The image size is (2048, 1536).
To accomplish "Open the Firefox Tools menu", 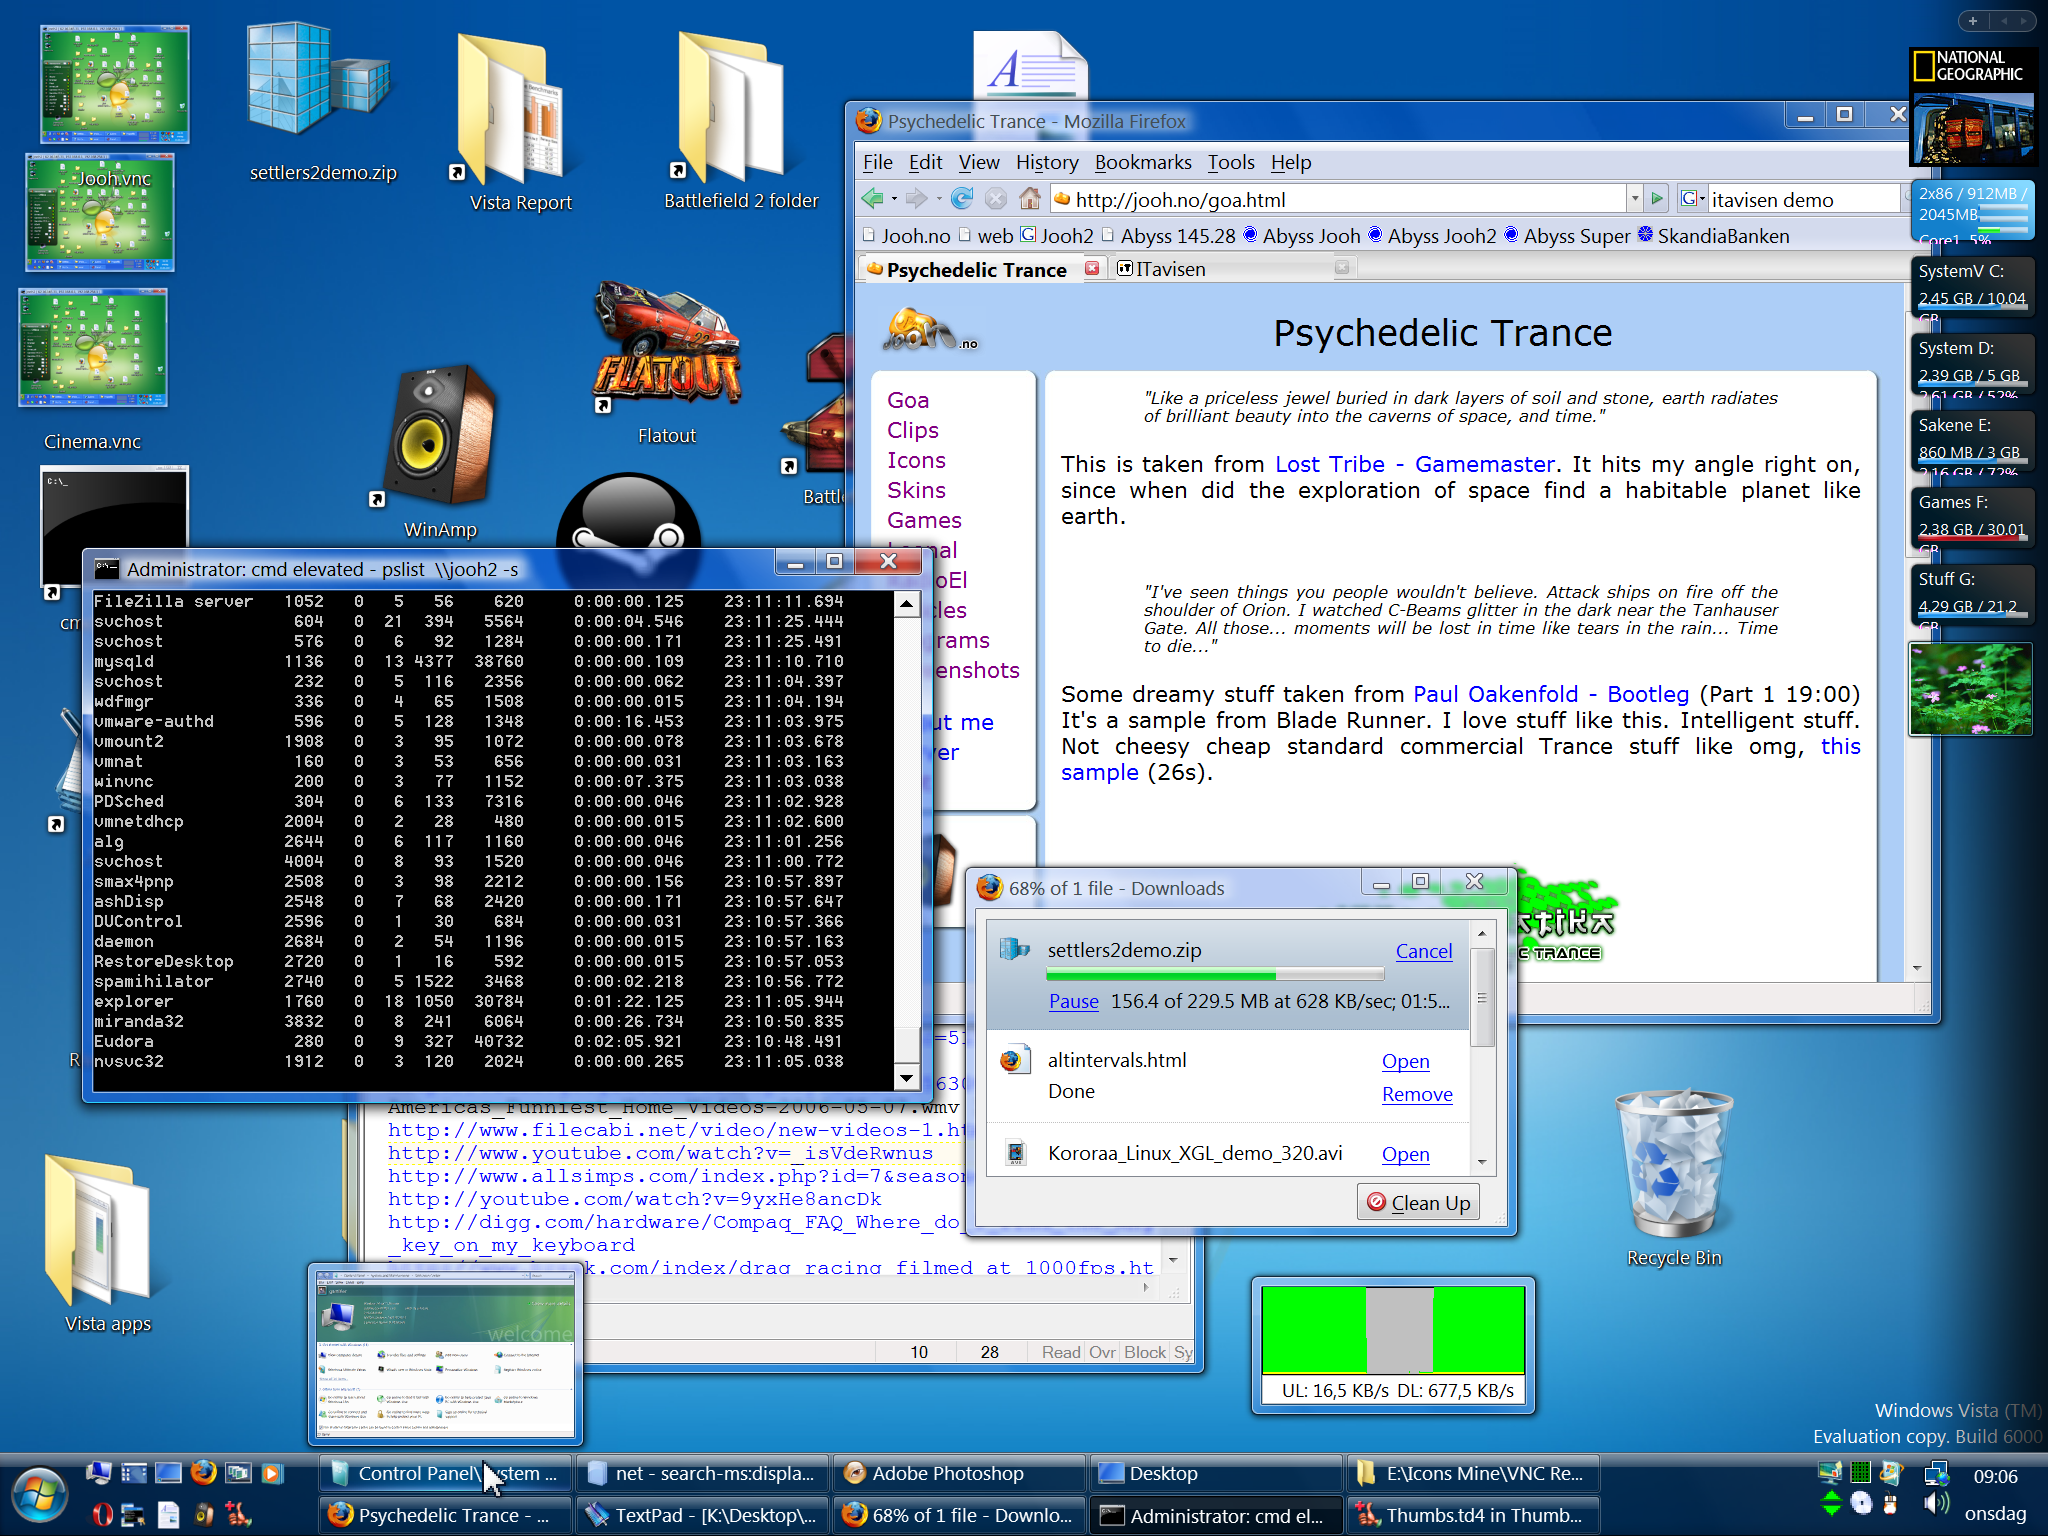I will 1230,162.
